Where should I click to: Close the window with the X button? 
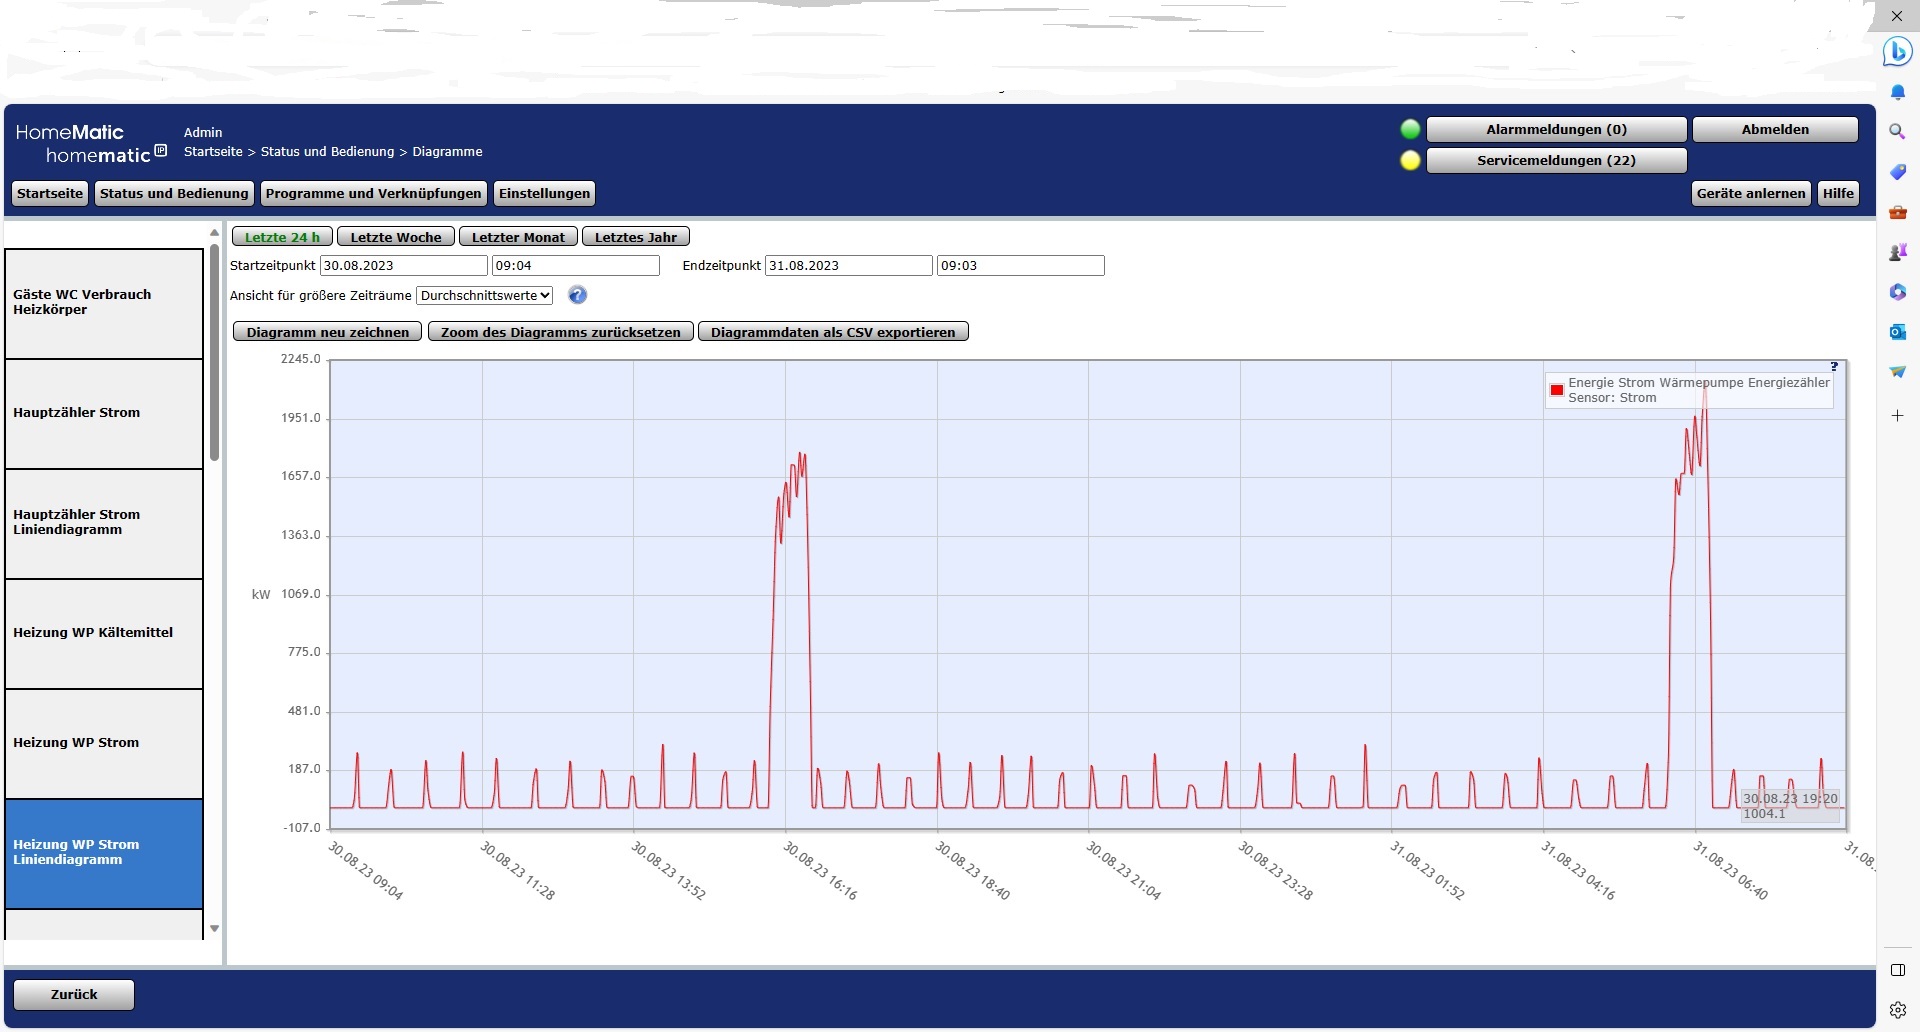click(1897, 16)
